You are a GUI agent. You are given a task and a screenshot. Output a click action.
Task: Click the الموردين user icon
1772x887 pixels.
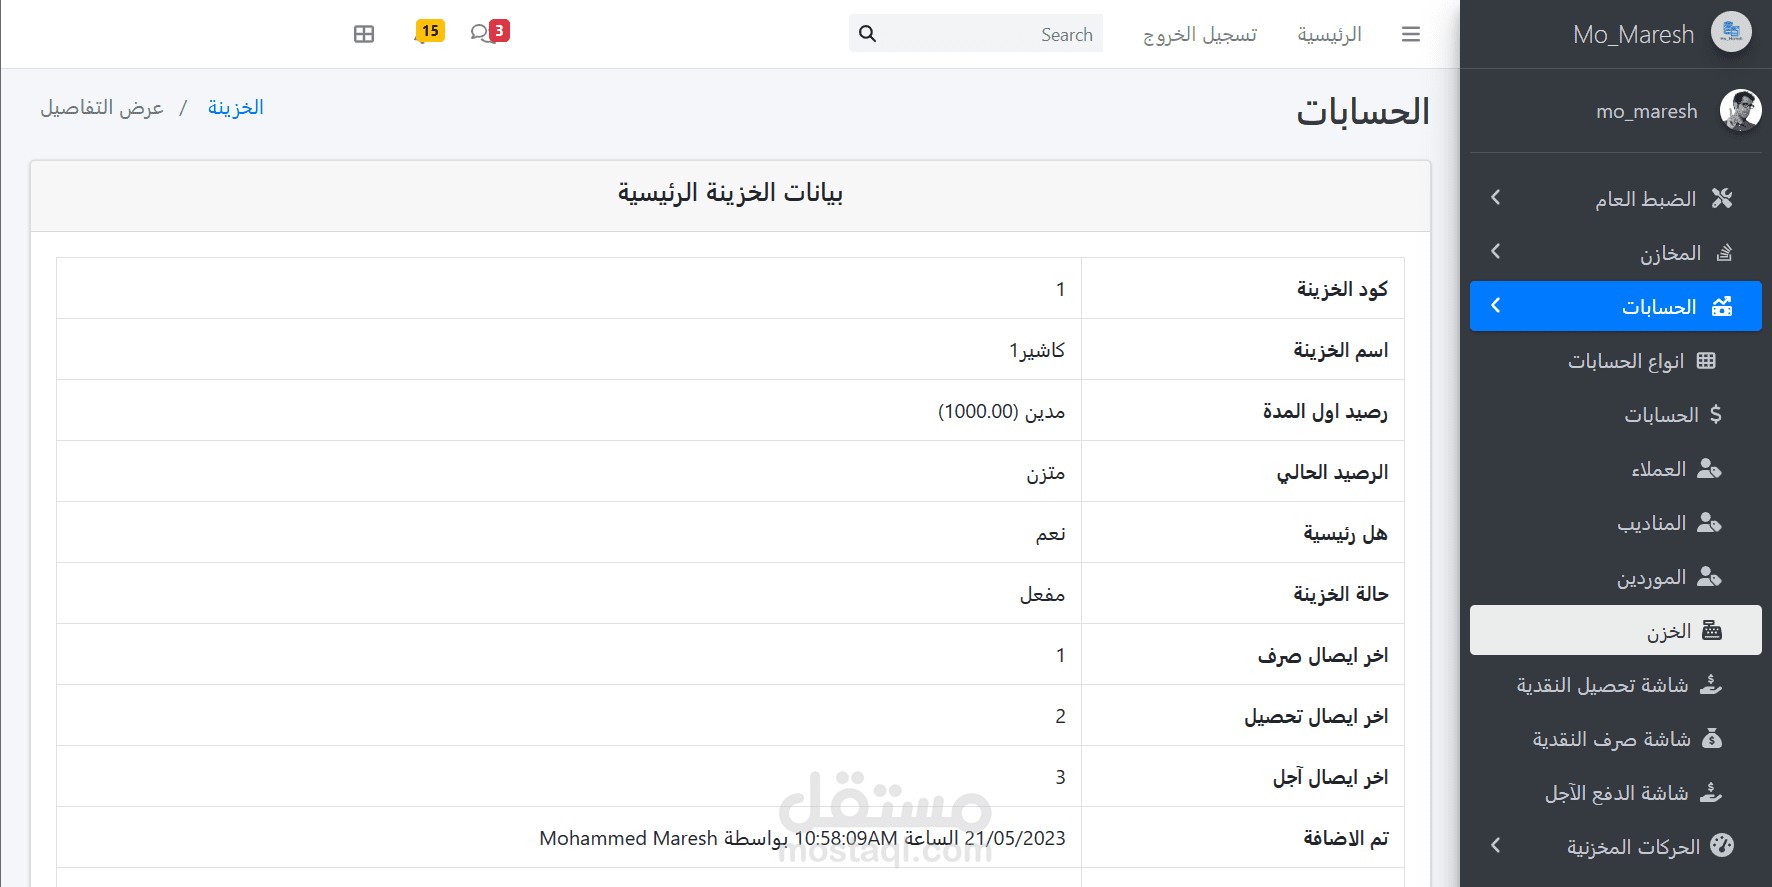[x=1709, y=576]
